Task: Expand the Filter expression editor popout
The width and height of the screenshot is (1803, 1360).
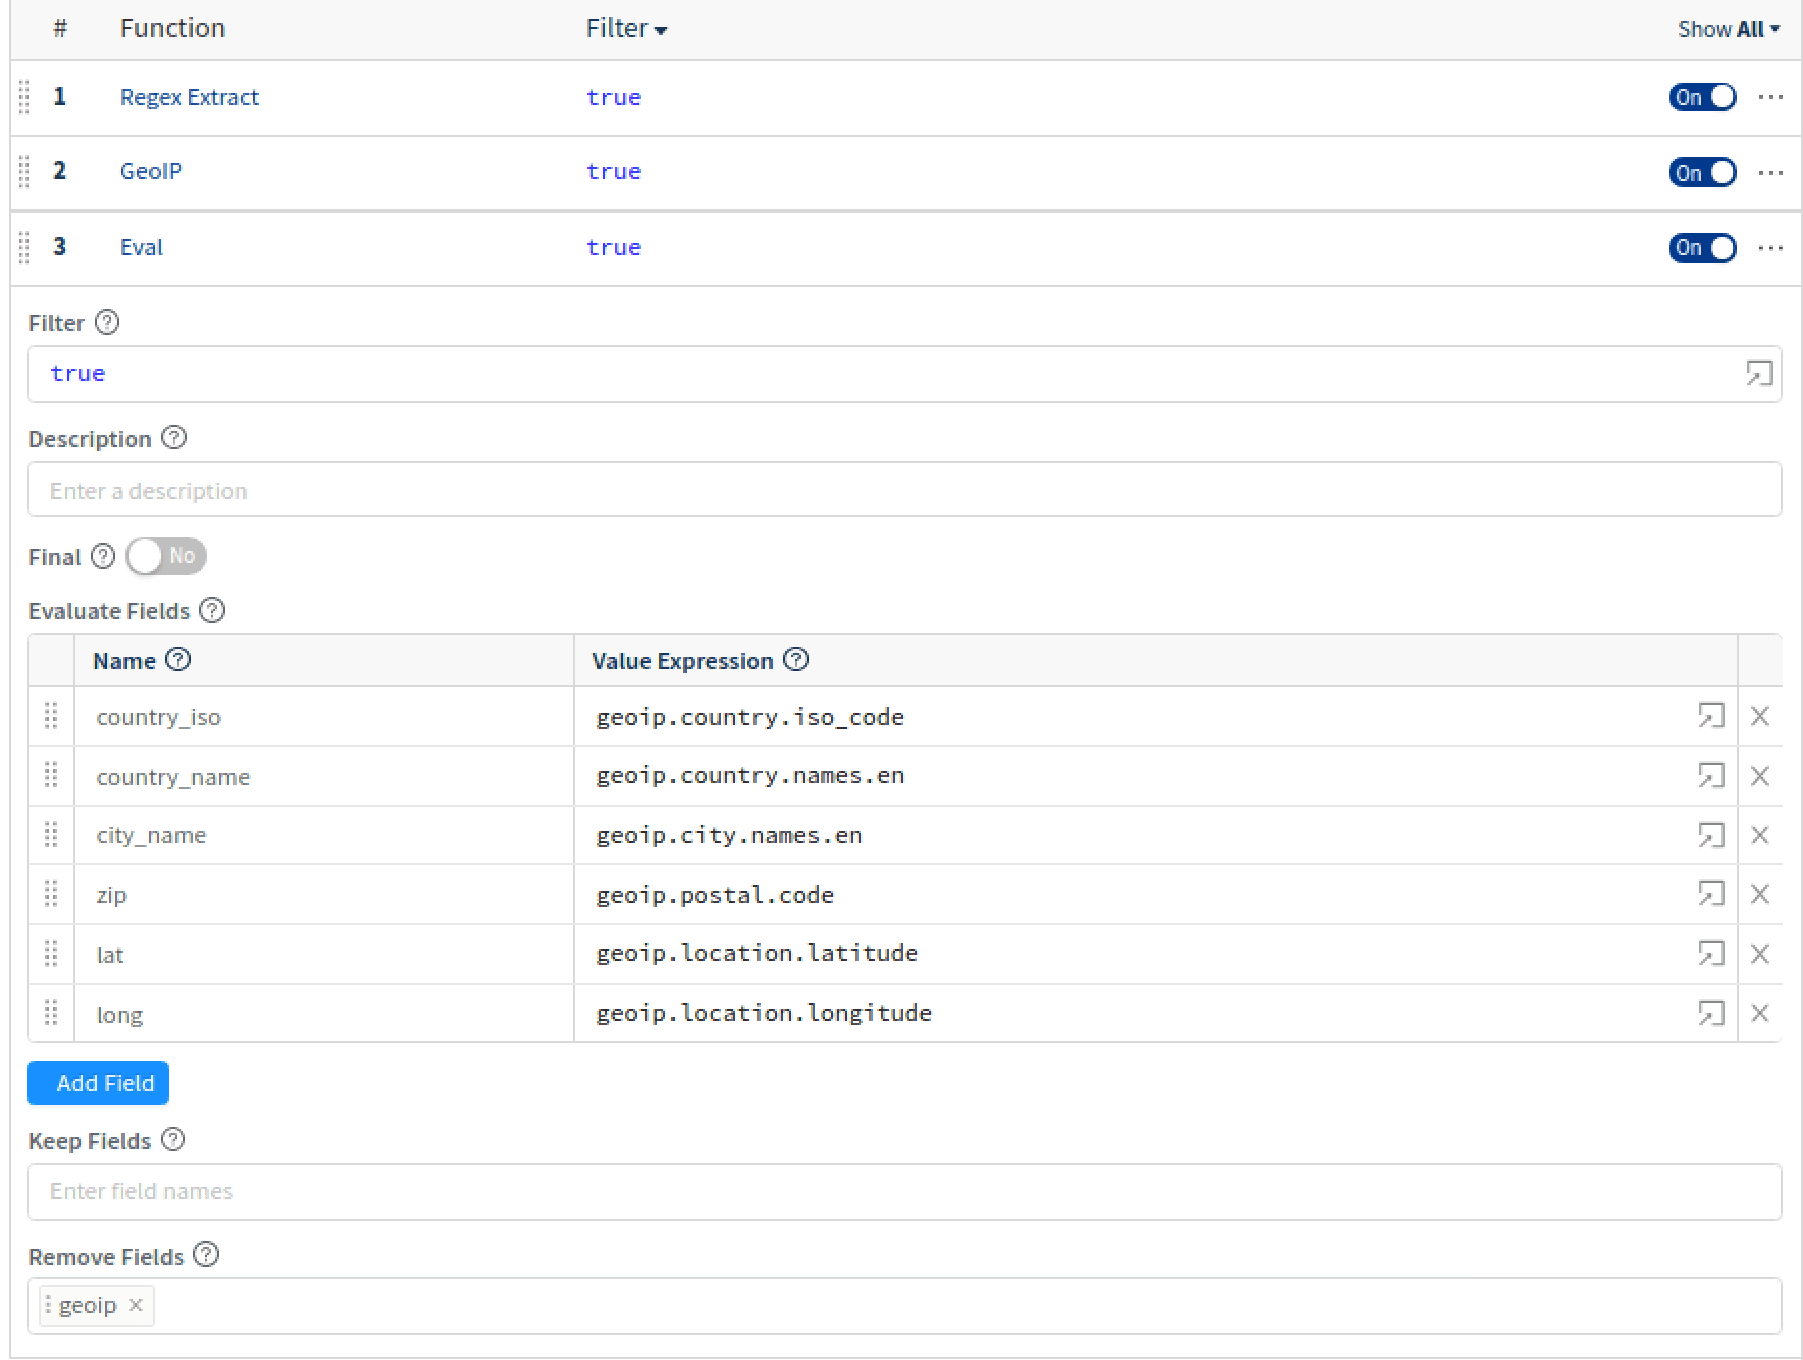Action: click(1757, 373)
